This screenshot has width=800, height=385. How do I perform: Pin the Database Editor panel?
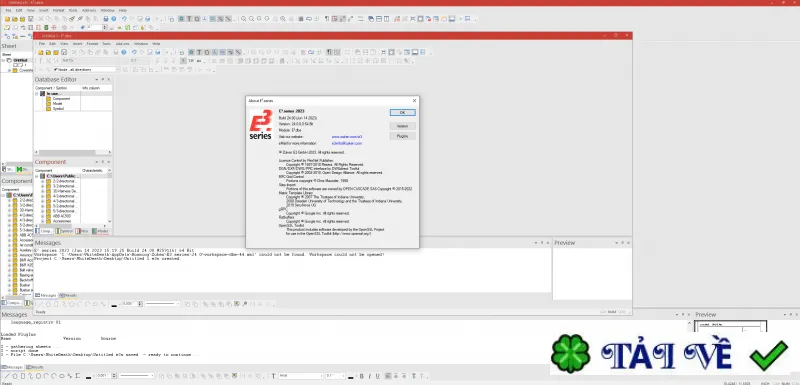pos(103,80)
